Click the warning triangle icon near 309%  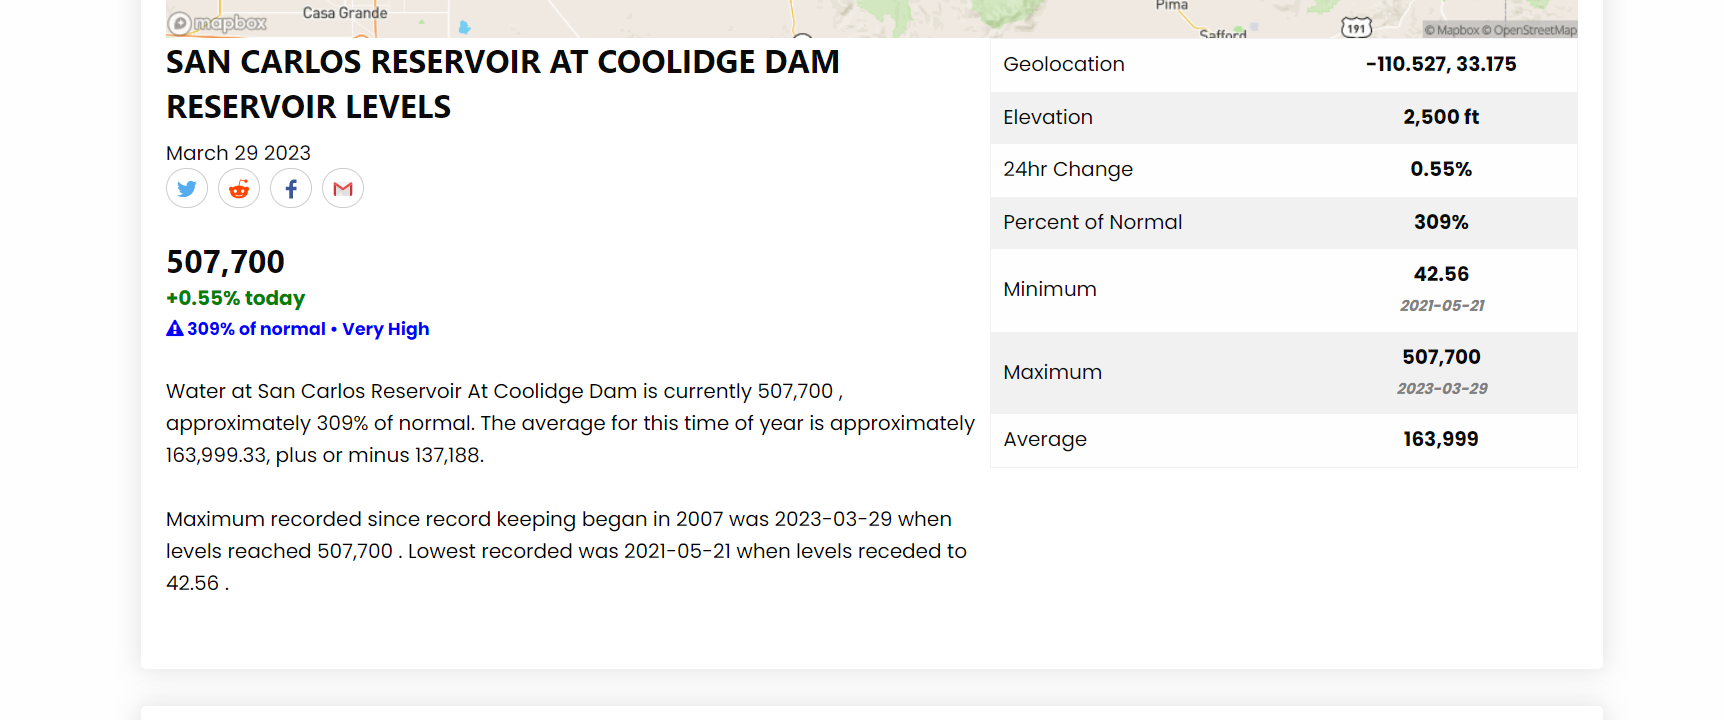175,328
